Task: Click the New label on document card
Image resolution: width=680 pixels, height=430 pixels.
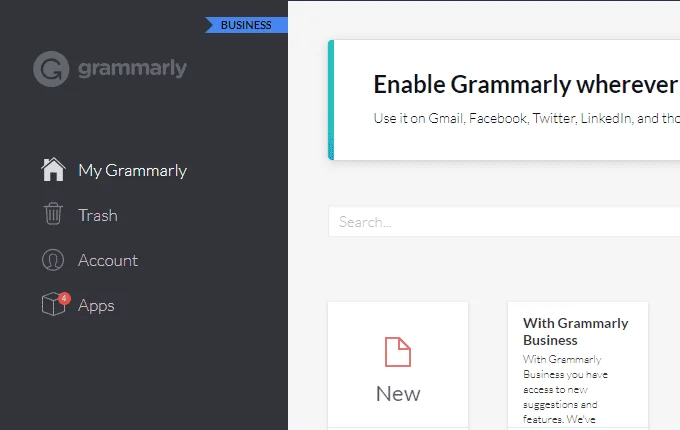Action: pyautogui.click(x=398, y=394)
